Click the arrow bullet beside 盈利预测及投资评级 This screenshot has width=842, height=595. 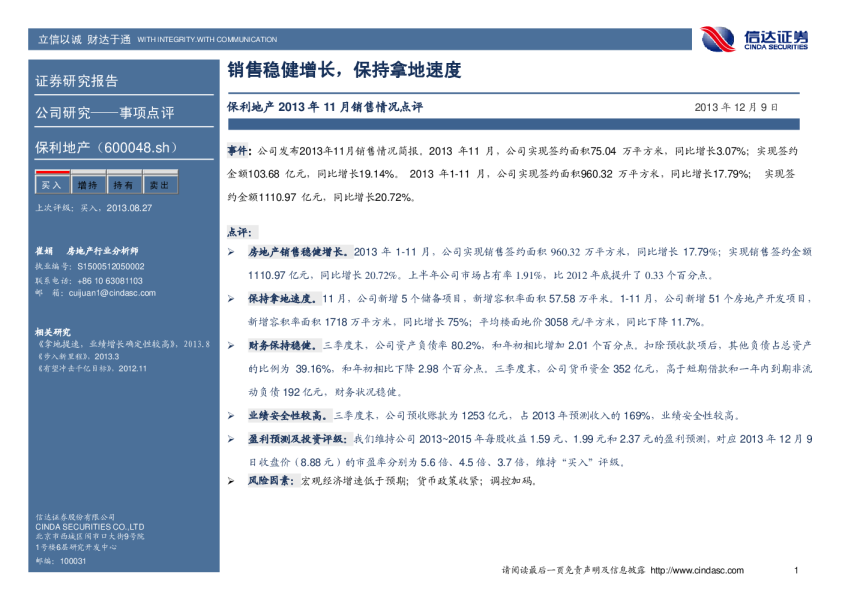coord(232,439)
